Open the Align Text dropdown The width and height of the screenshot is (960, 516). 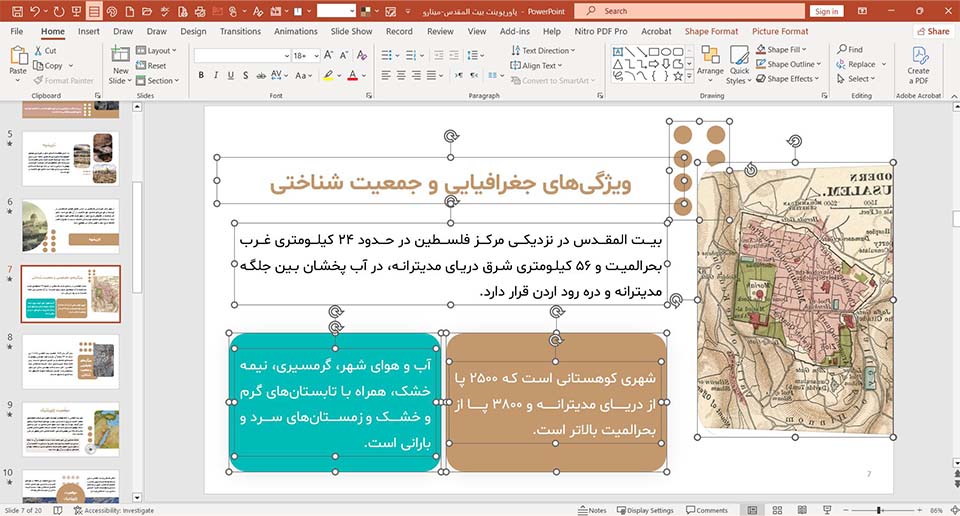click(536, 65)
